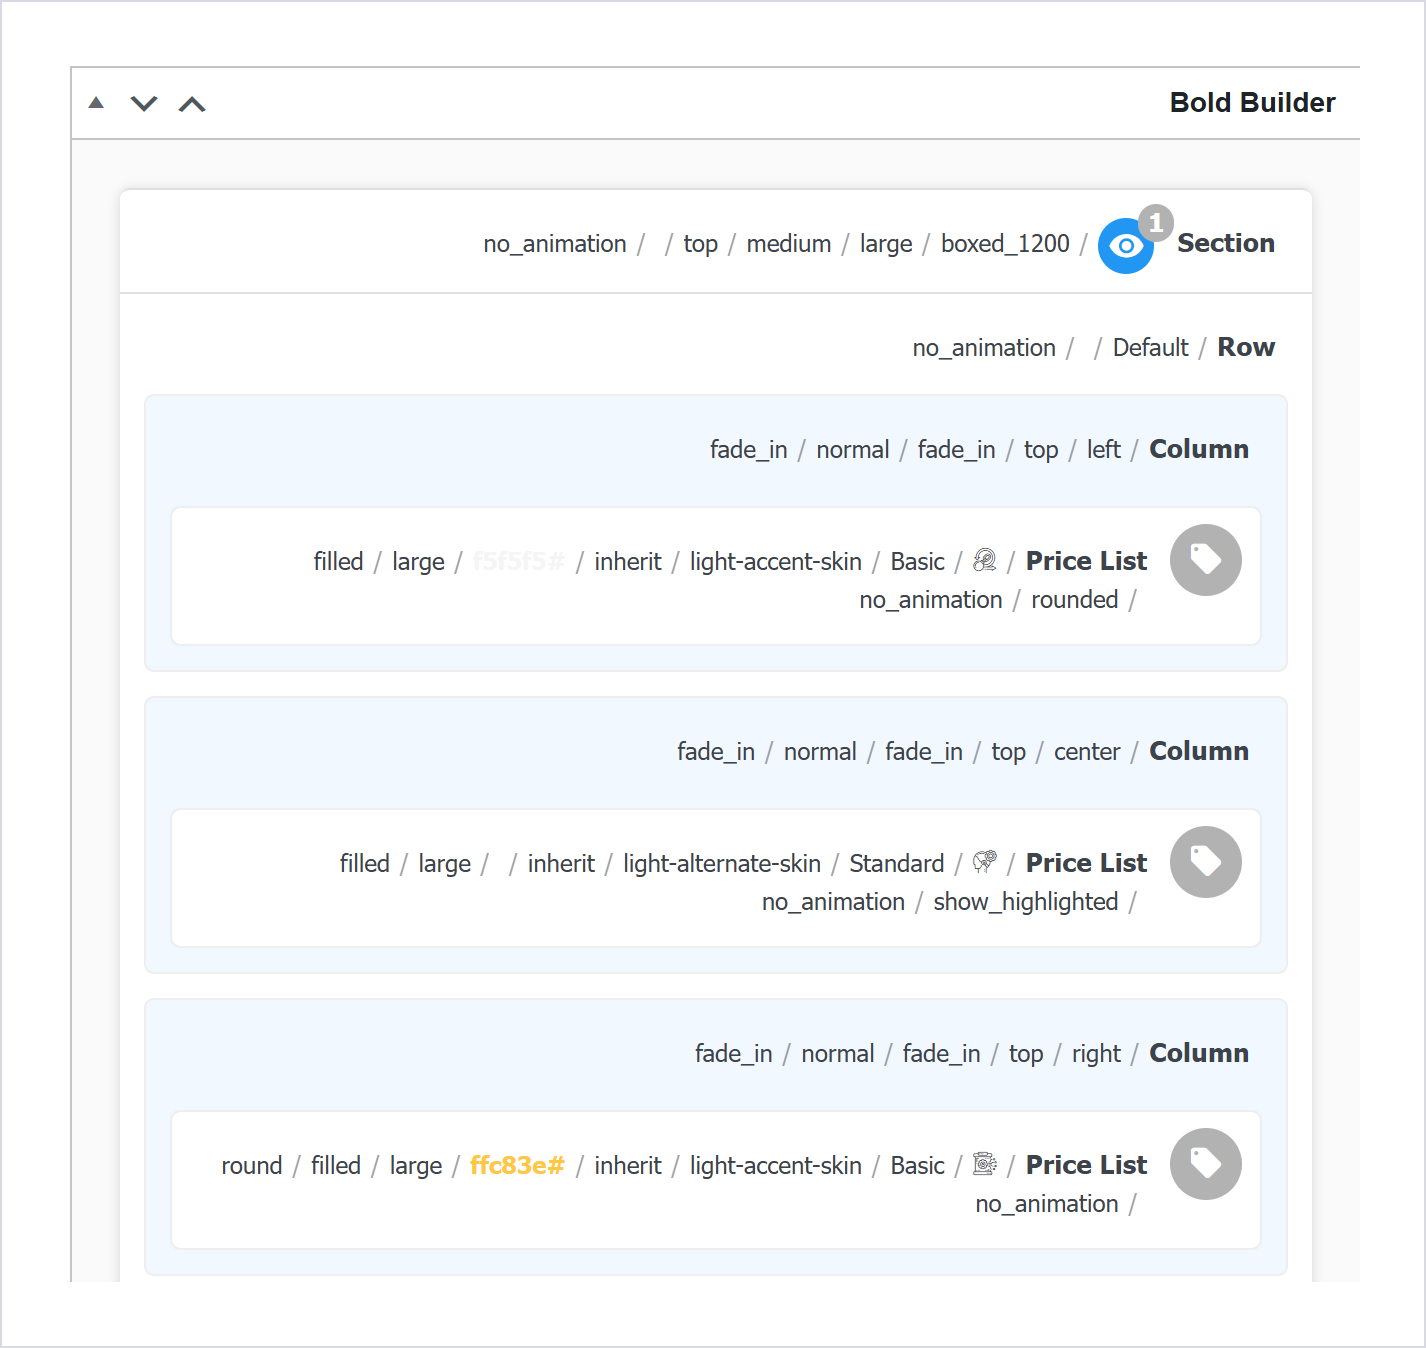This screenshot has width=1426, height=1348.
Task: Click the badge numbered 1 near Section
Action: (1156, 222)
